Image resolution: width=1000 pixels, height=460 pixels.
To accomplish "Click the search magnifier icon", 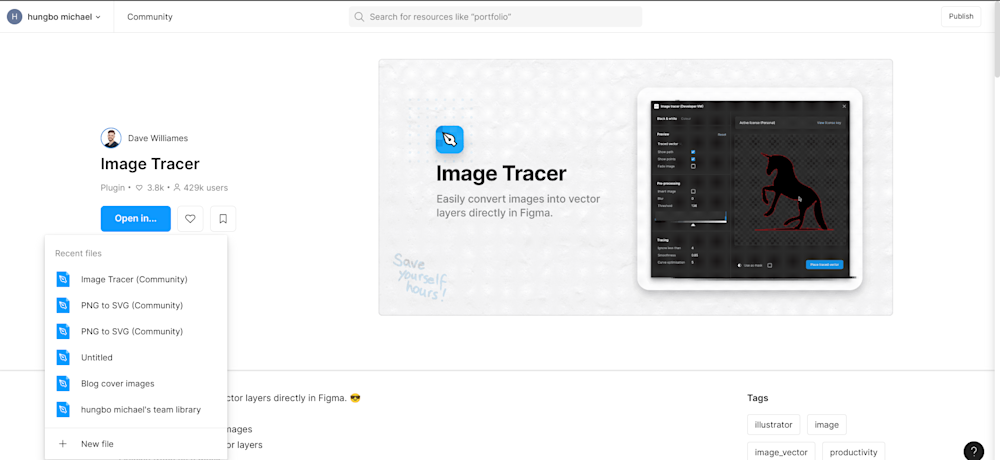I will coord(360,17).
